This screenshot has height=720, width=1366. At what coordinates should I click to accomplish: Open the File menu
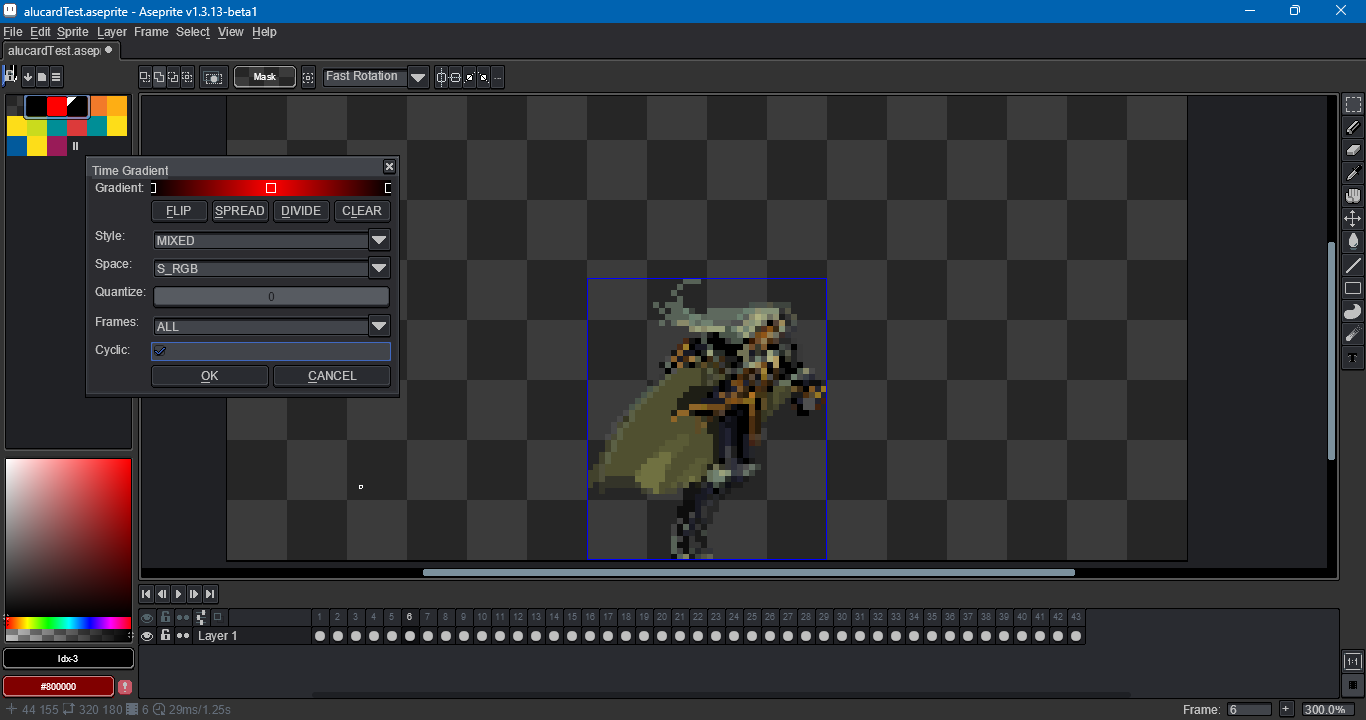13,32
